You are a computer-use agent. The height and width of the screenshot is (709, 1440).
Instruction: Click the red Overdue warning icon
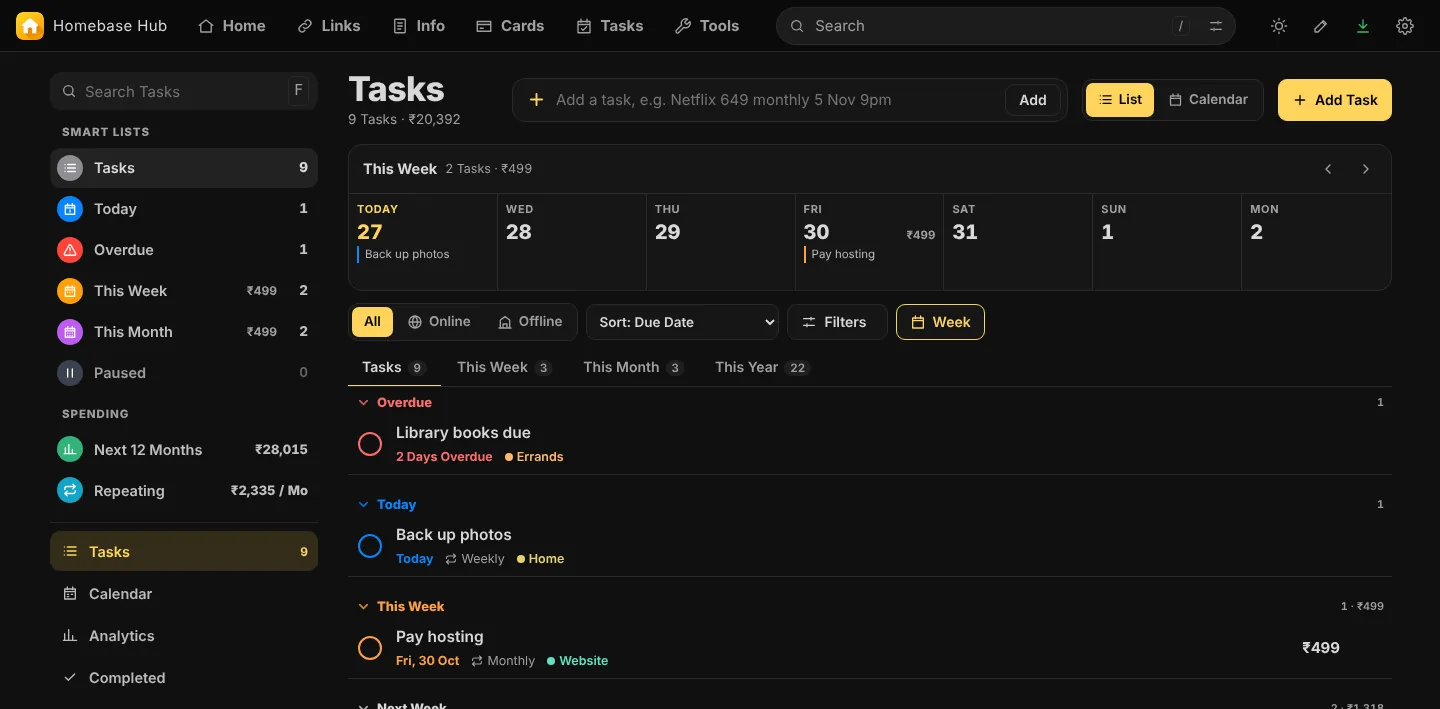pos(70,250)
